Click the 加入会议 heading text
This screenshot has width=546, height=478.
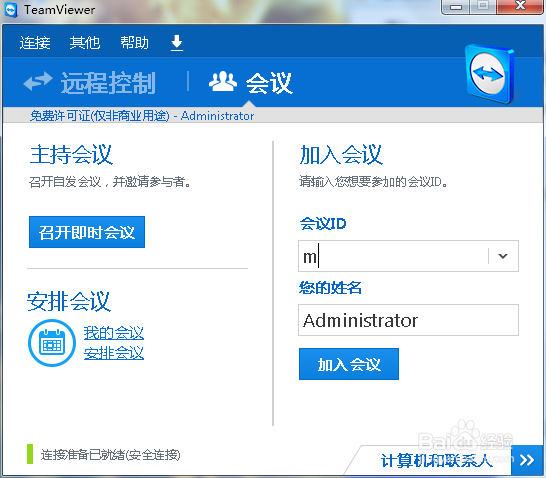coord(341,154)
